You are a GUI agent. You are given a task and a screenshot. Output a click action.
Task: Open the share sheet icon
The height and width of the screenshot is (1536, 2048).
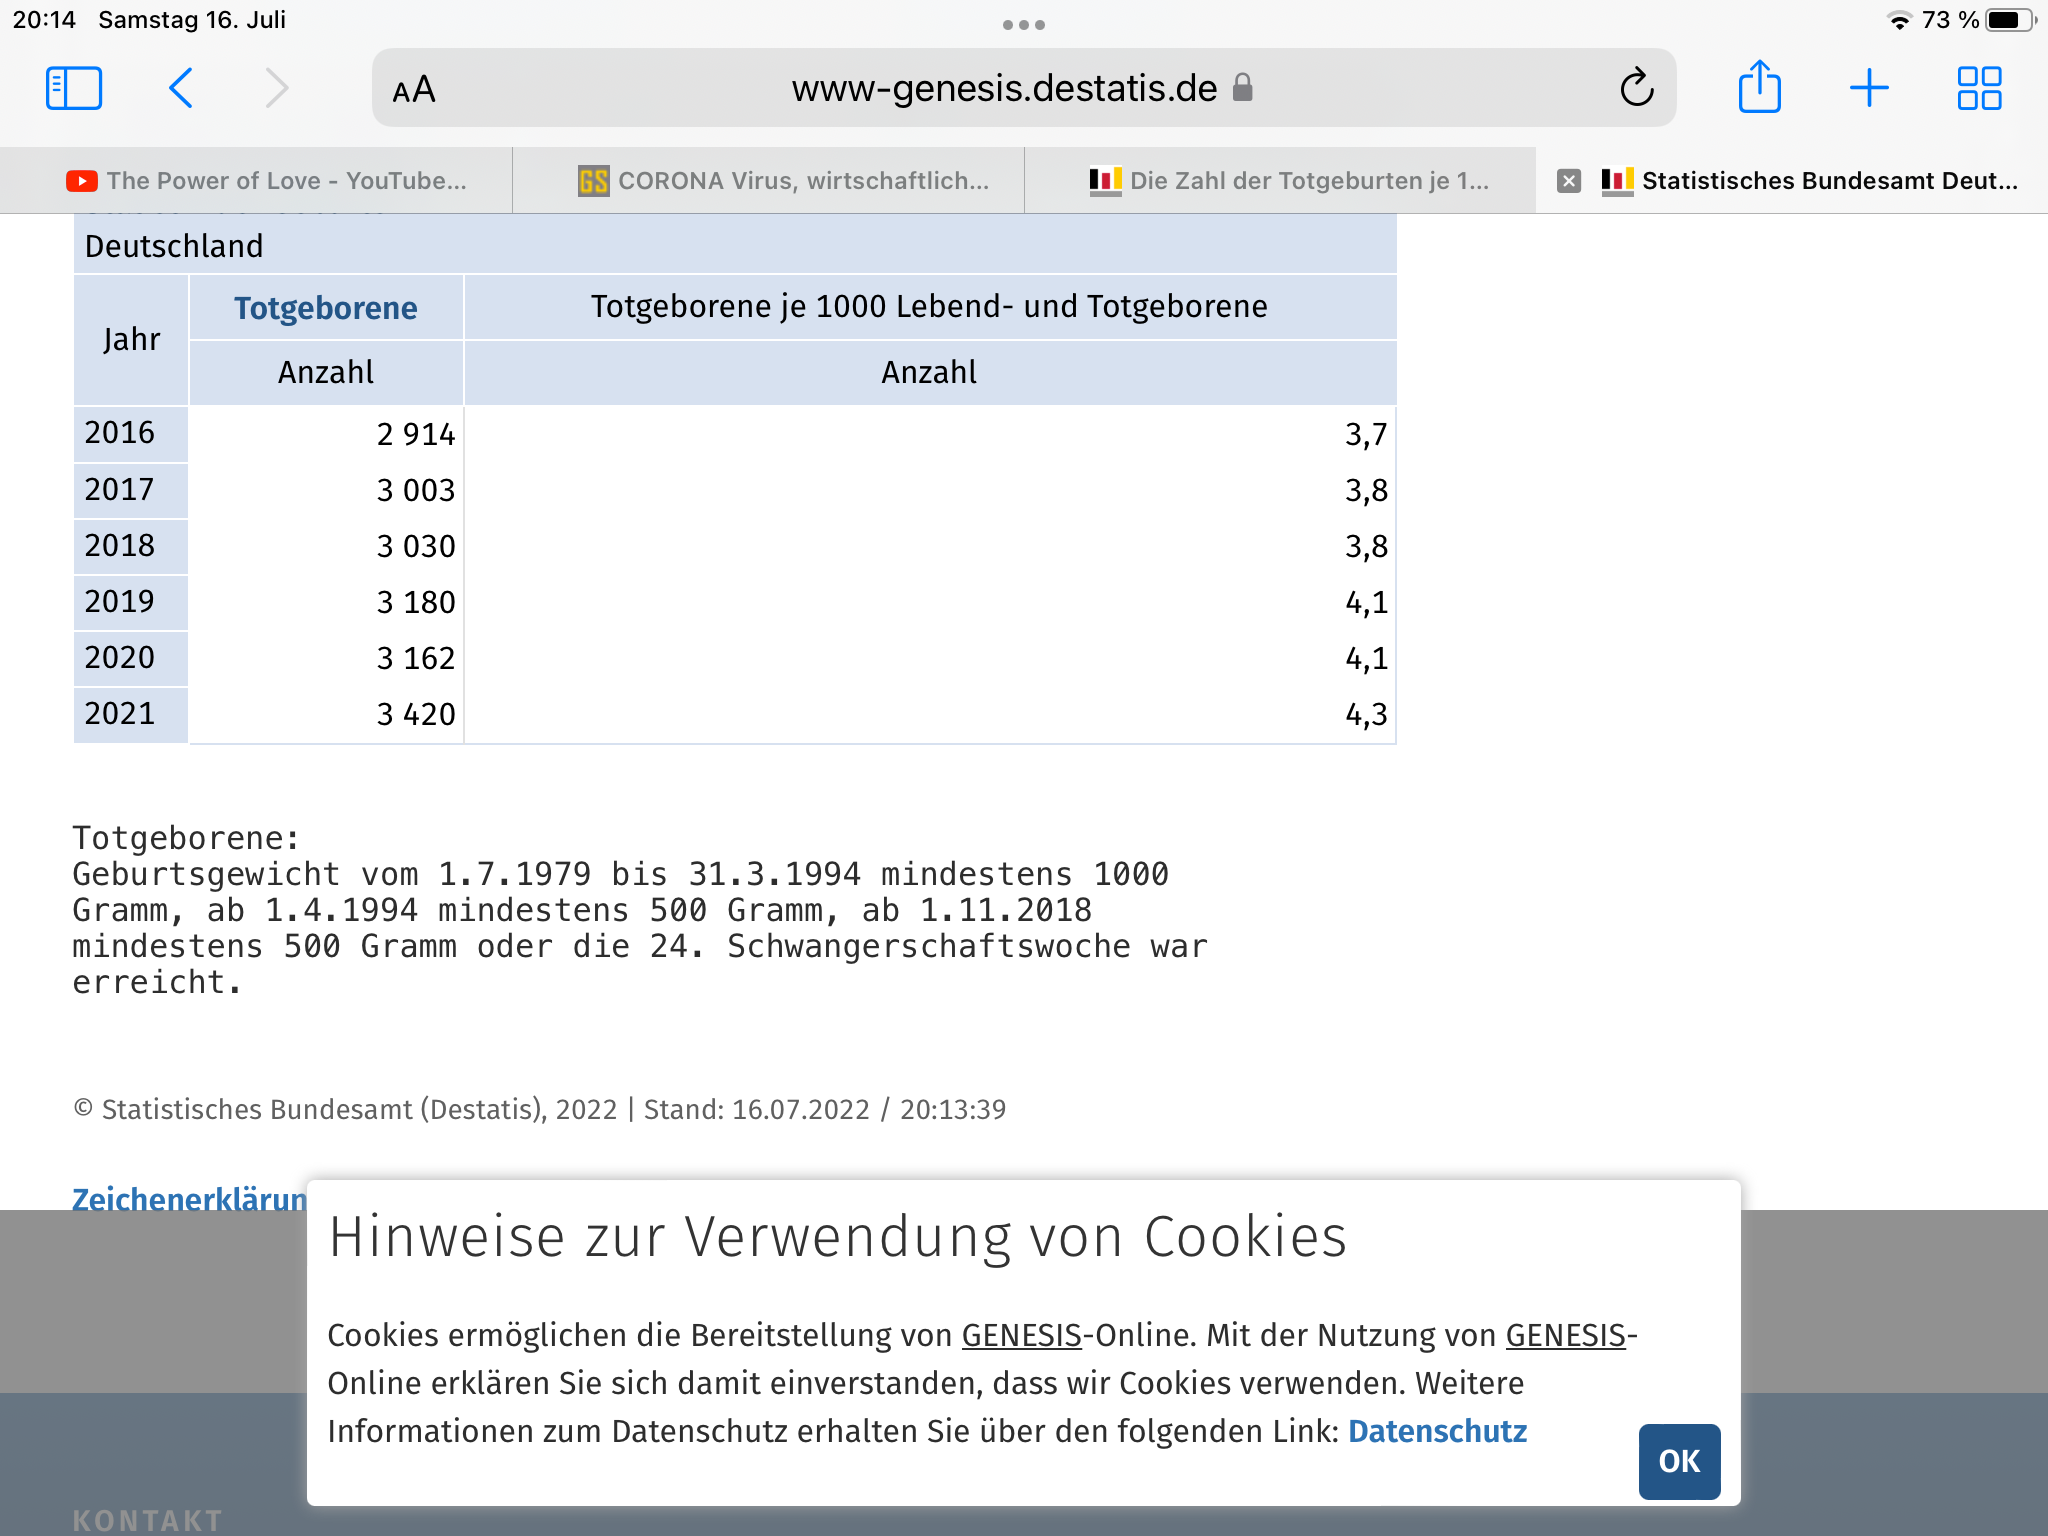[x=1759, y=88]
